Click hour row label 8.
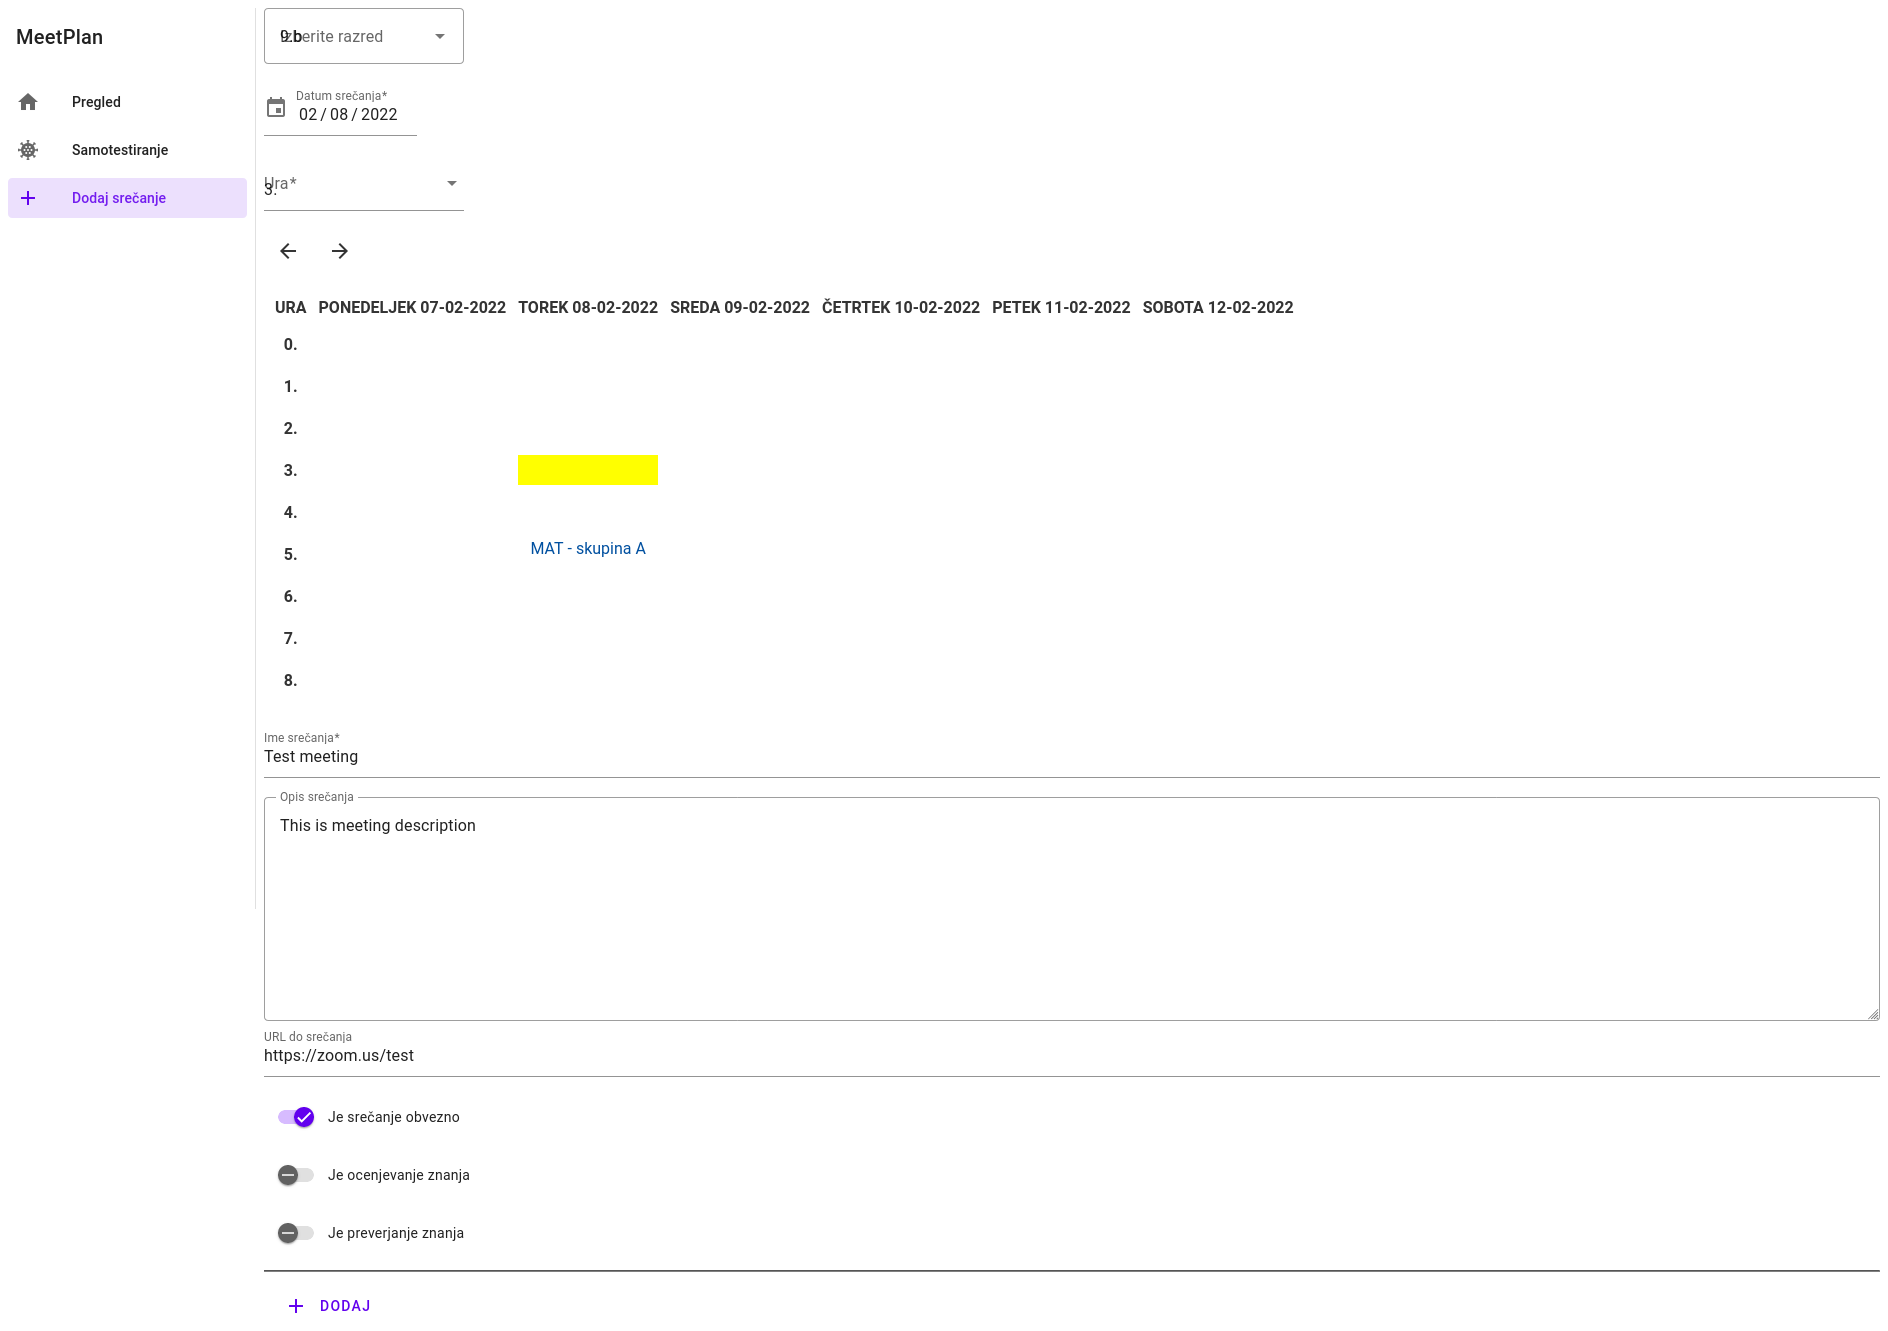Screen dimensions: 1888x1331 (291, 681)
